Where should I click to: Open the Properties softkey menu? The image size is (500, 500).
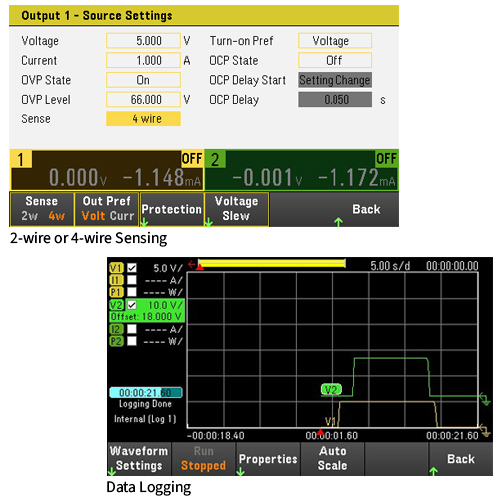point(268,459)
